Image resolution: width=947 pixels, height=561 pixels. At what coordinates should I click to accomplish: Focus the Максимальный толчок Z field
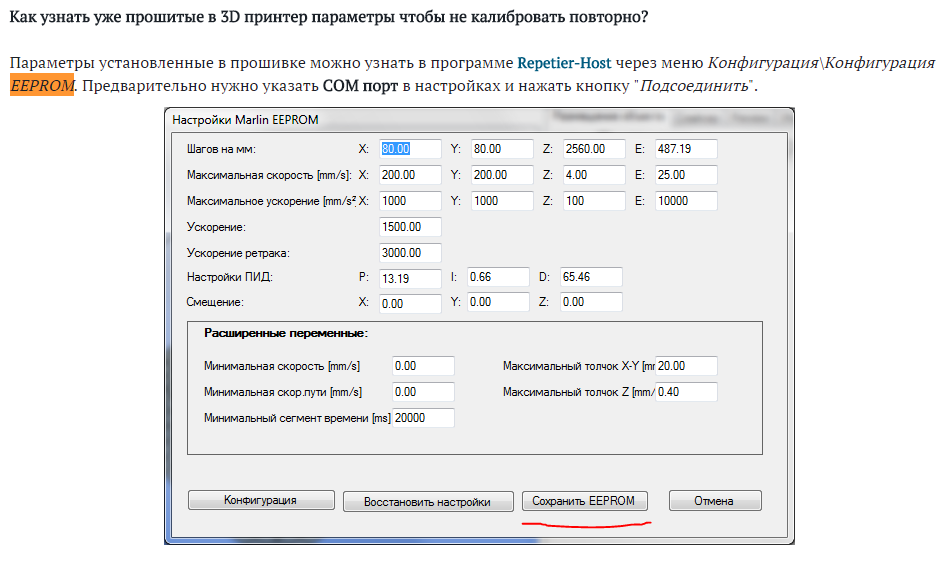[686, 392]
